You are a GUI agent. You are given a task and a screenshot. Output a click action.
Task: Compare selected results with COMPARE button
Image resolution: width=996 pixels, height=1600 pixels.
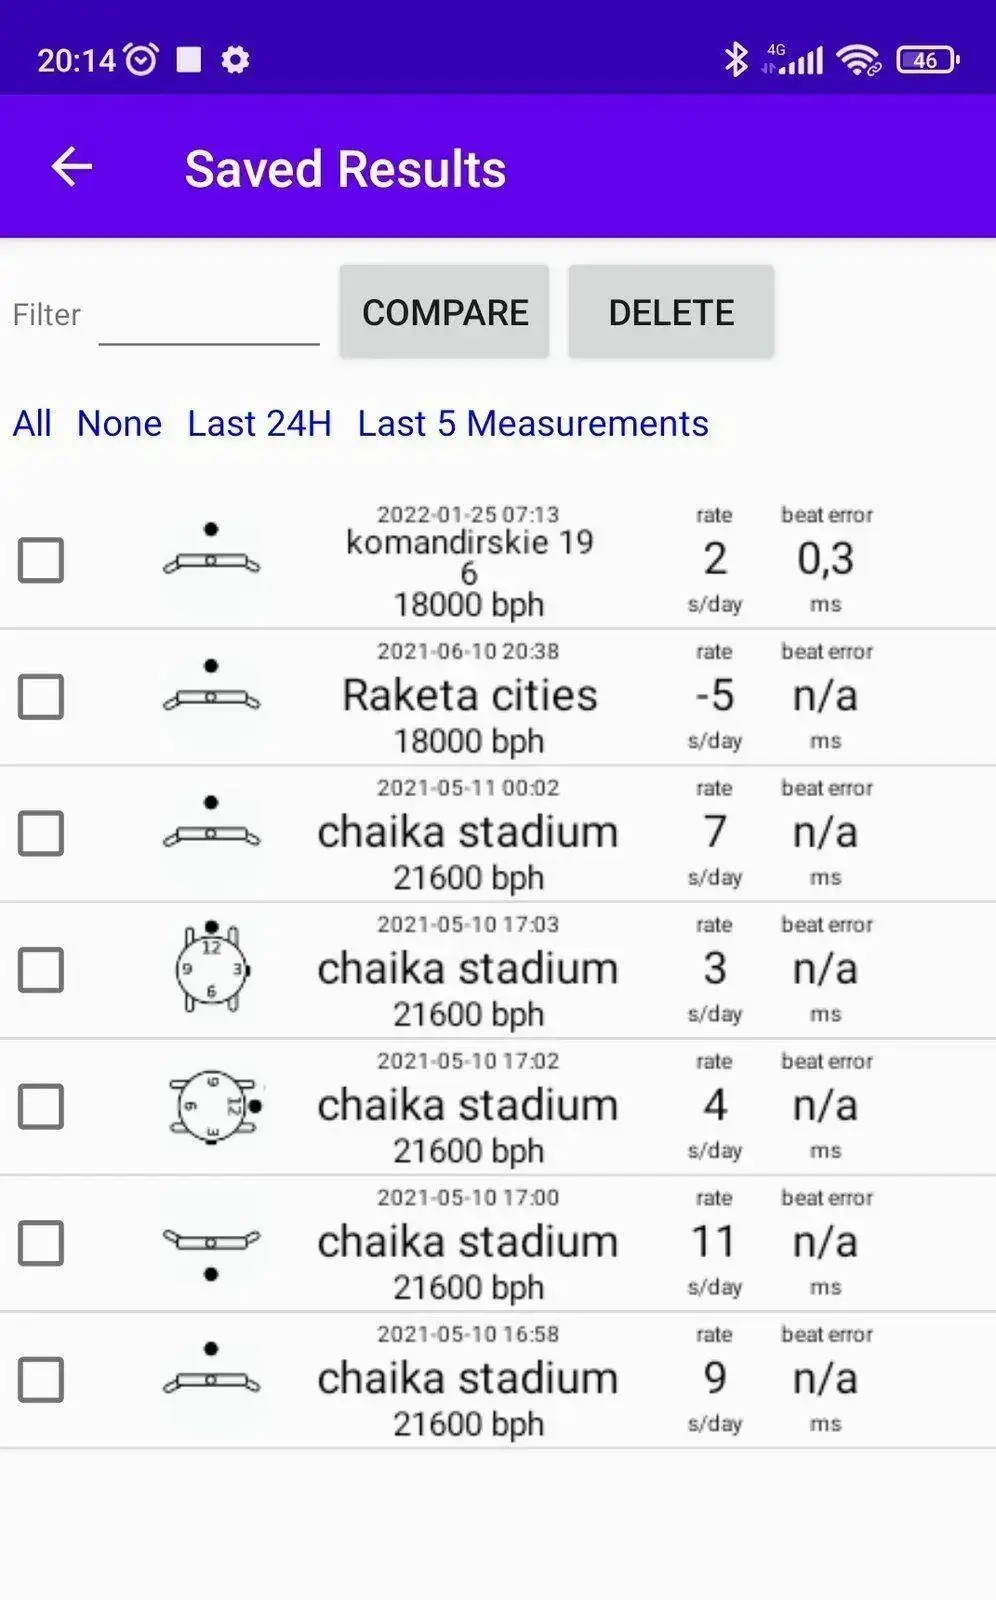click(x=444, y=312)
